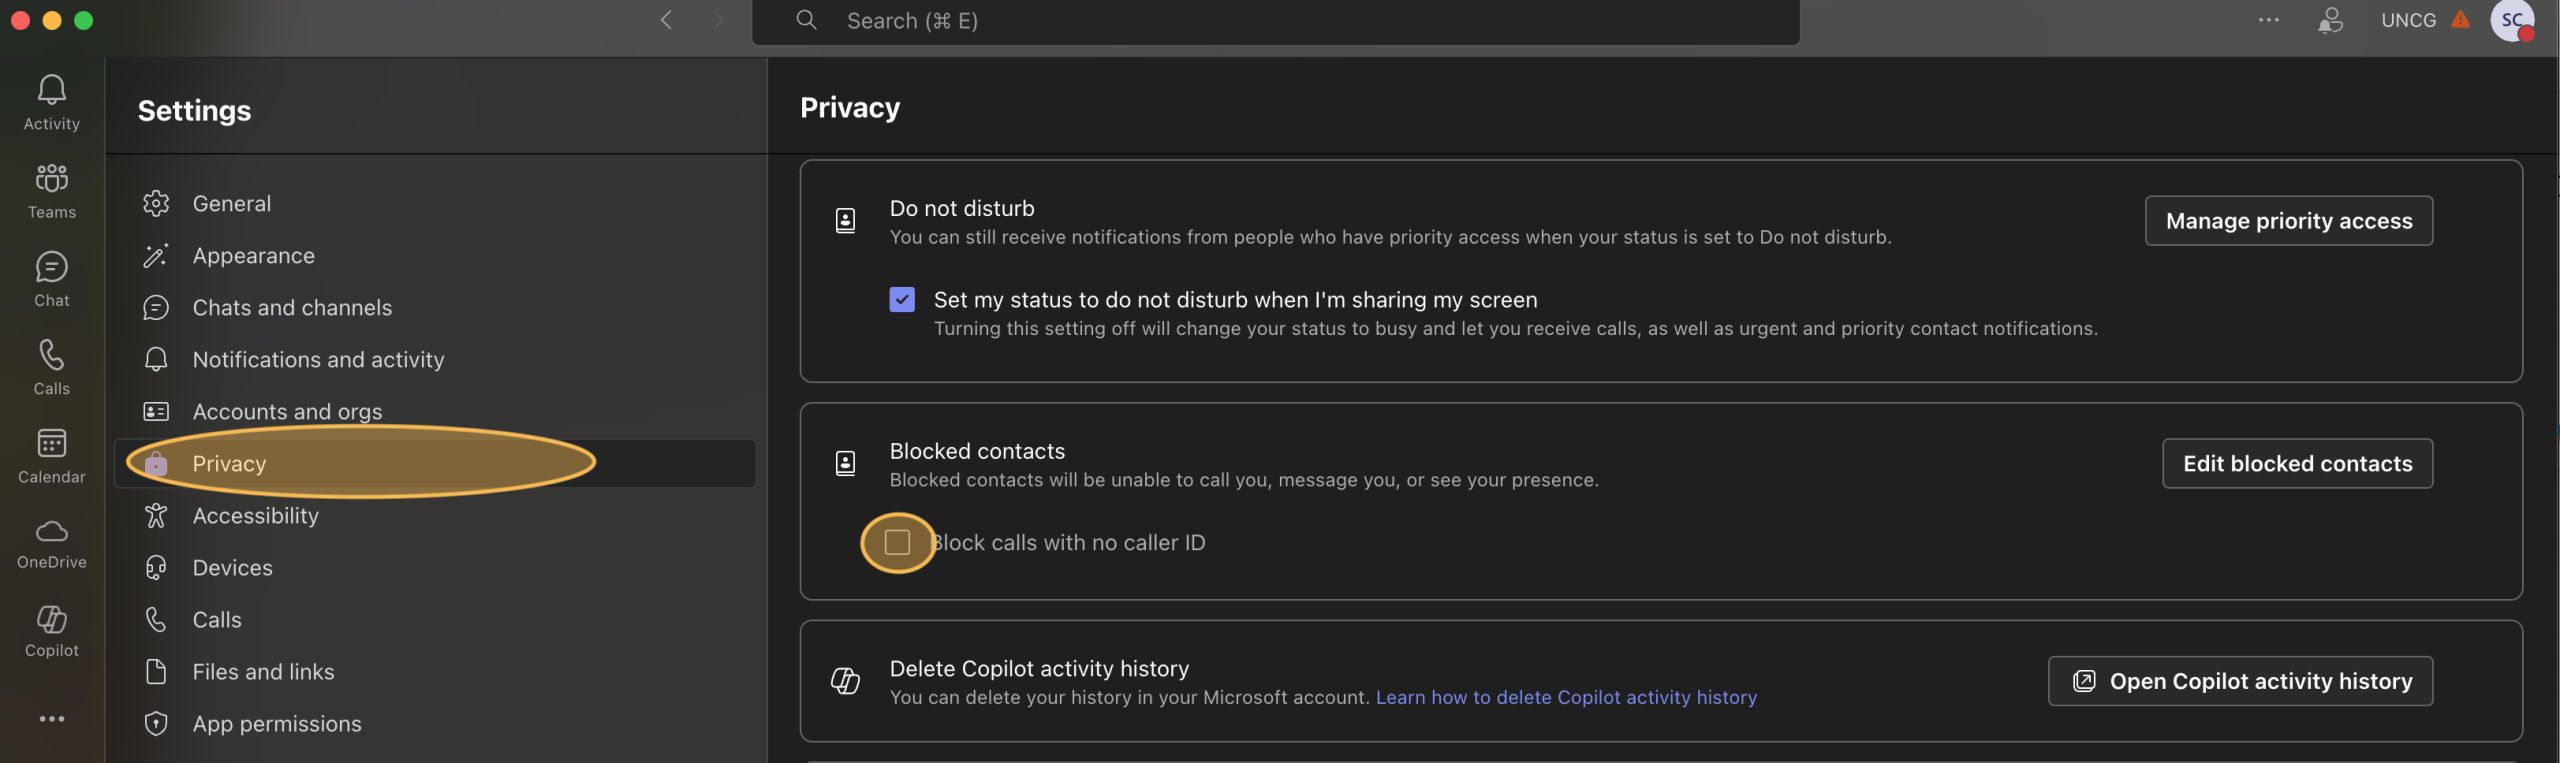Click the Copilot icon in Delete history section
2560x763 pixels.
[x=845, y=681]
